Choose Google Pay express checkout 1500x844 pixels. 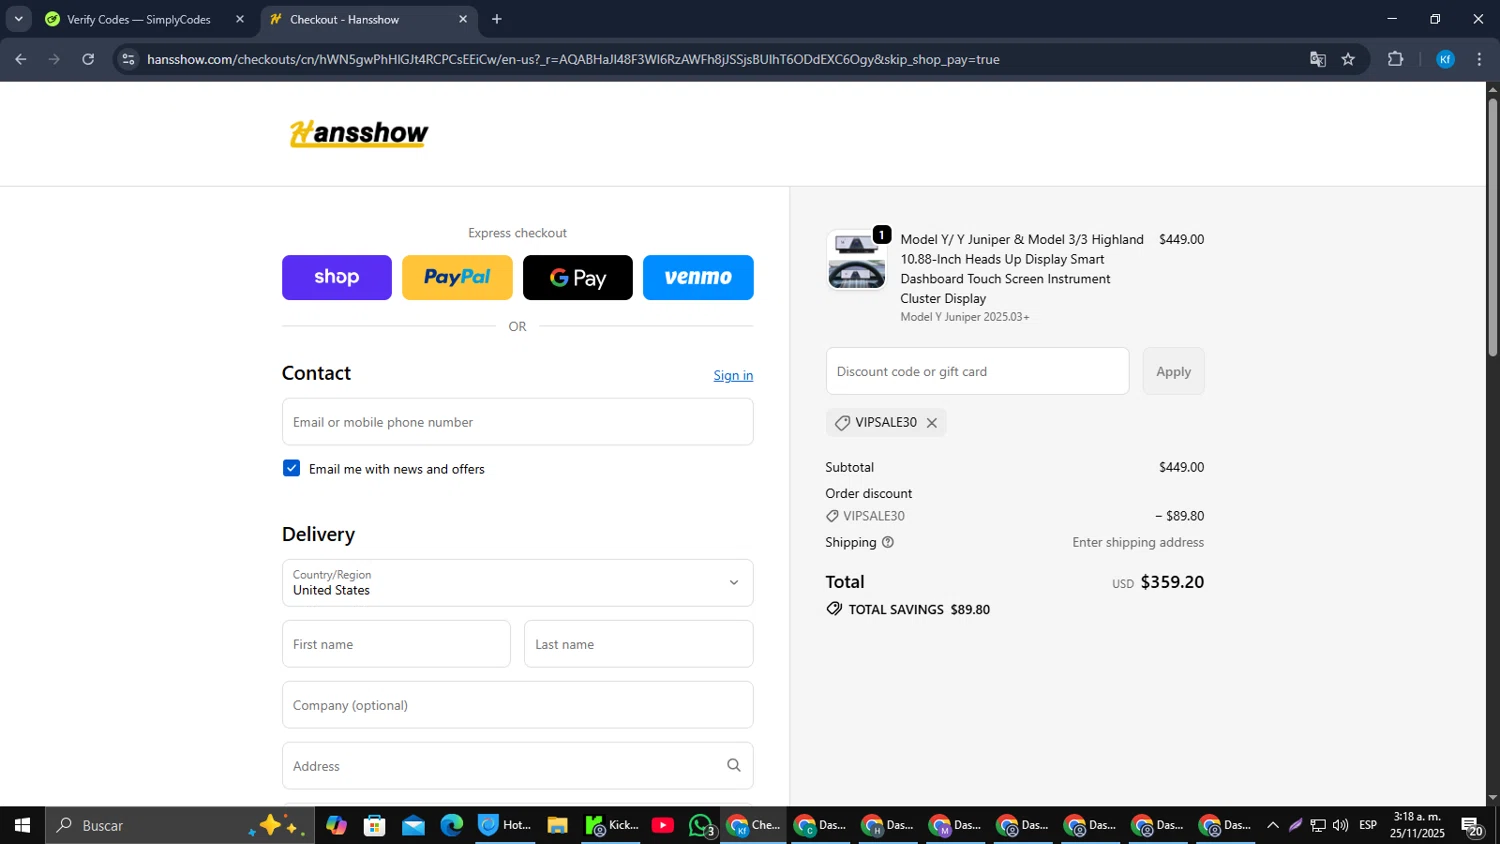578,277
